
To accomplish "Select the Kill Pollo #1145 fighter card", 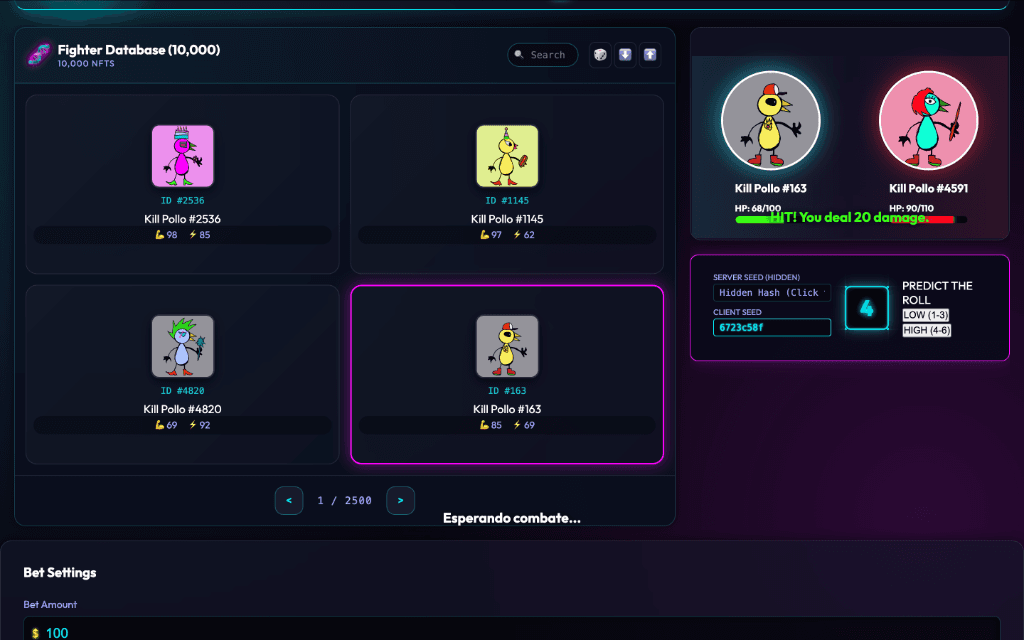I will coord(507,184).
